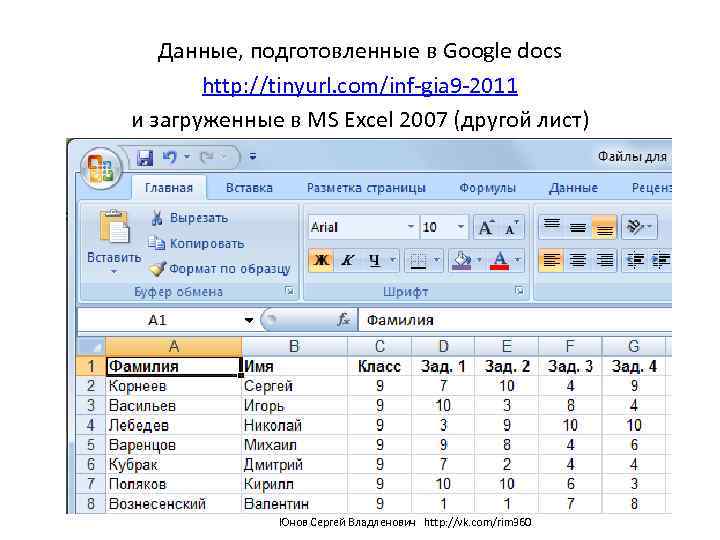Viewport: 720px width, 540px height.
Task: Open text orientation button
Action: click(x=639, y=227)
